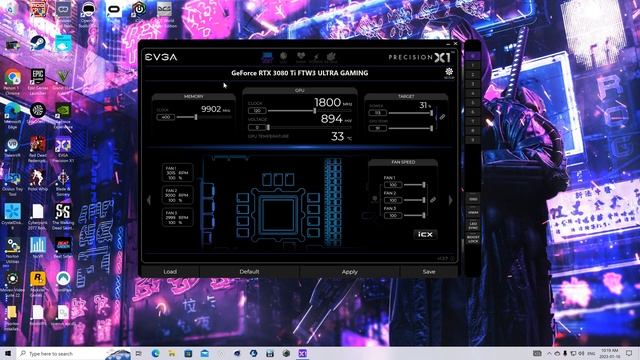Open the Temp Tuner tab icon
640x360 pixels.
(331, 58)
